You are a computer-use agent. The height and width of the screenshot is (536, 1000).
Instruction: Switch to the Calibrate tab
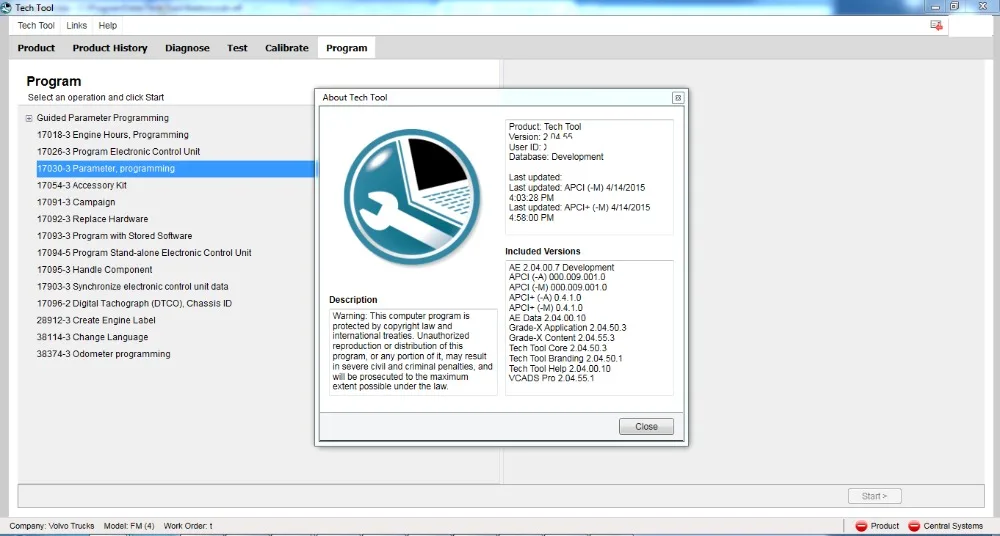[287, 48]
